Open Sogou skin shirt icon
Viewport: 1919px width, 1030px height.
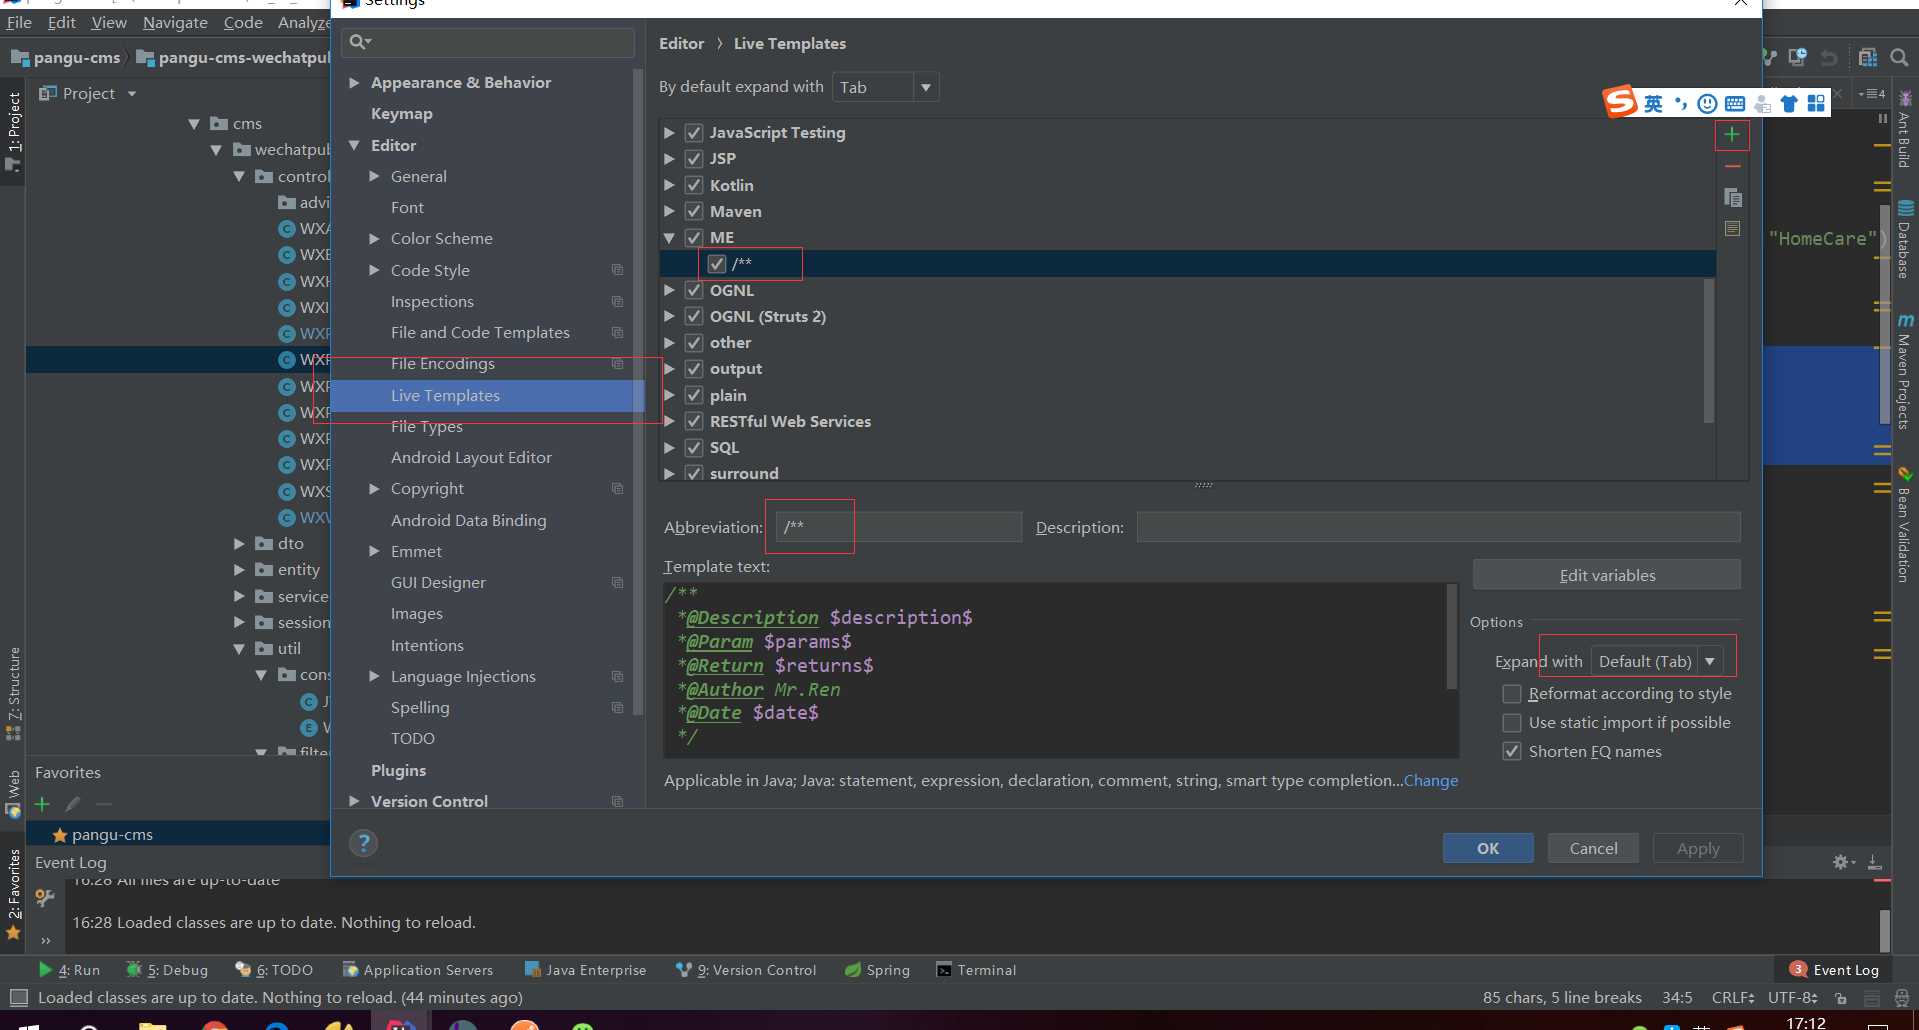coord(1789,103)
